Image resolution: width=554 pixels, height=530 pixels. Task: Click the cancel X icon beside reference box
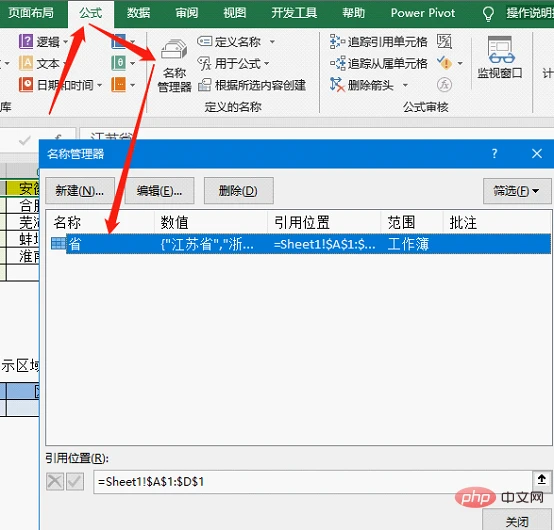click(x=55, y=481)
